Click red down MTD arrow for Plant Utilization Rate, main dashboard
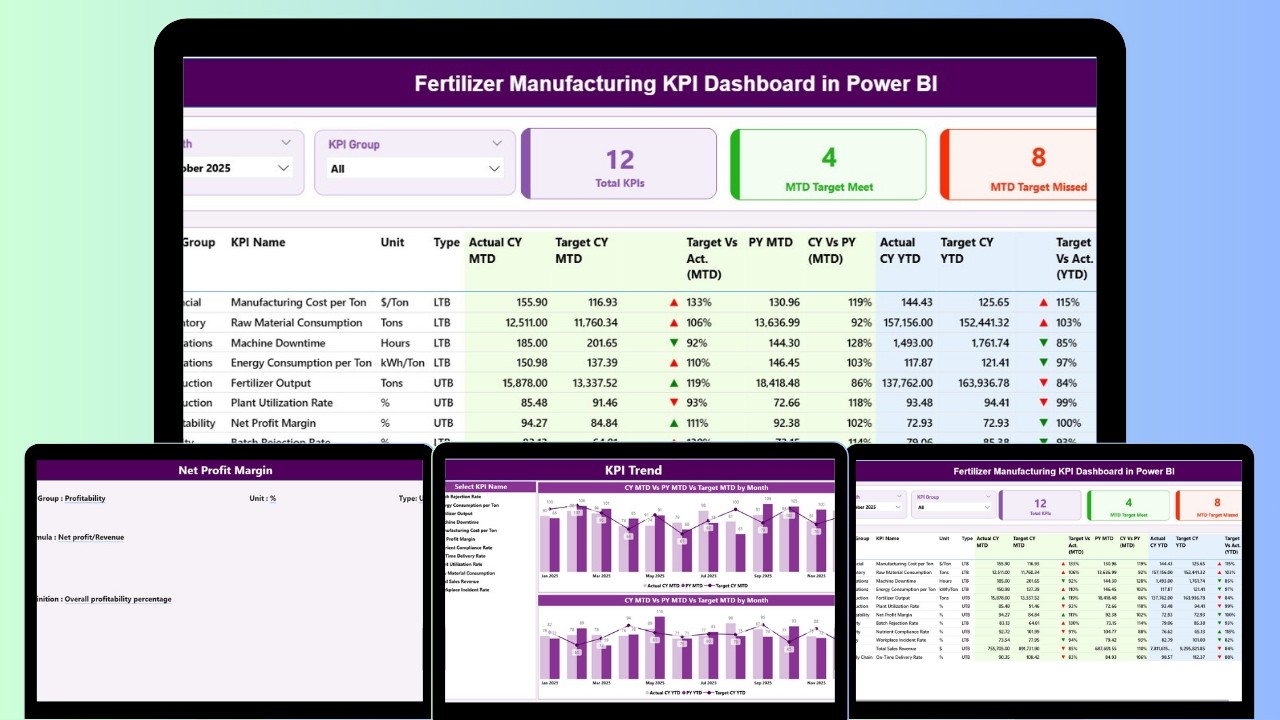The image size is (1280, 720). pos(674,402)
